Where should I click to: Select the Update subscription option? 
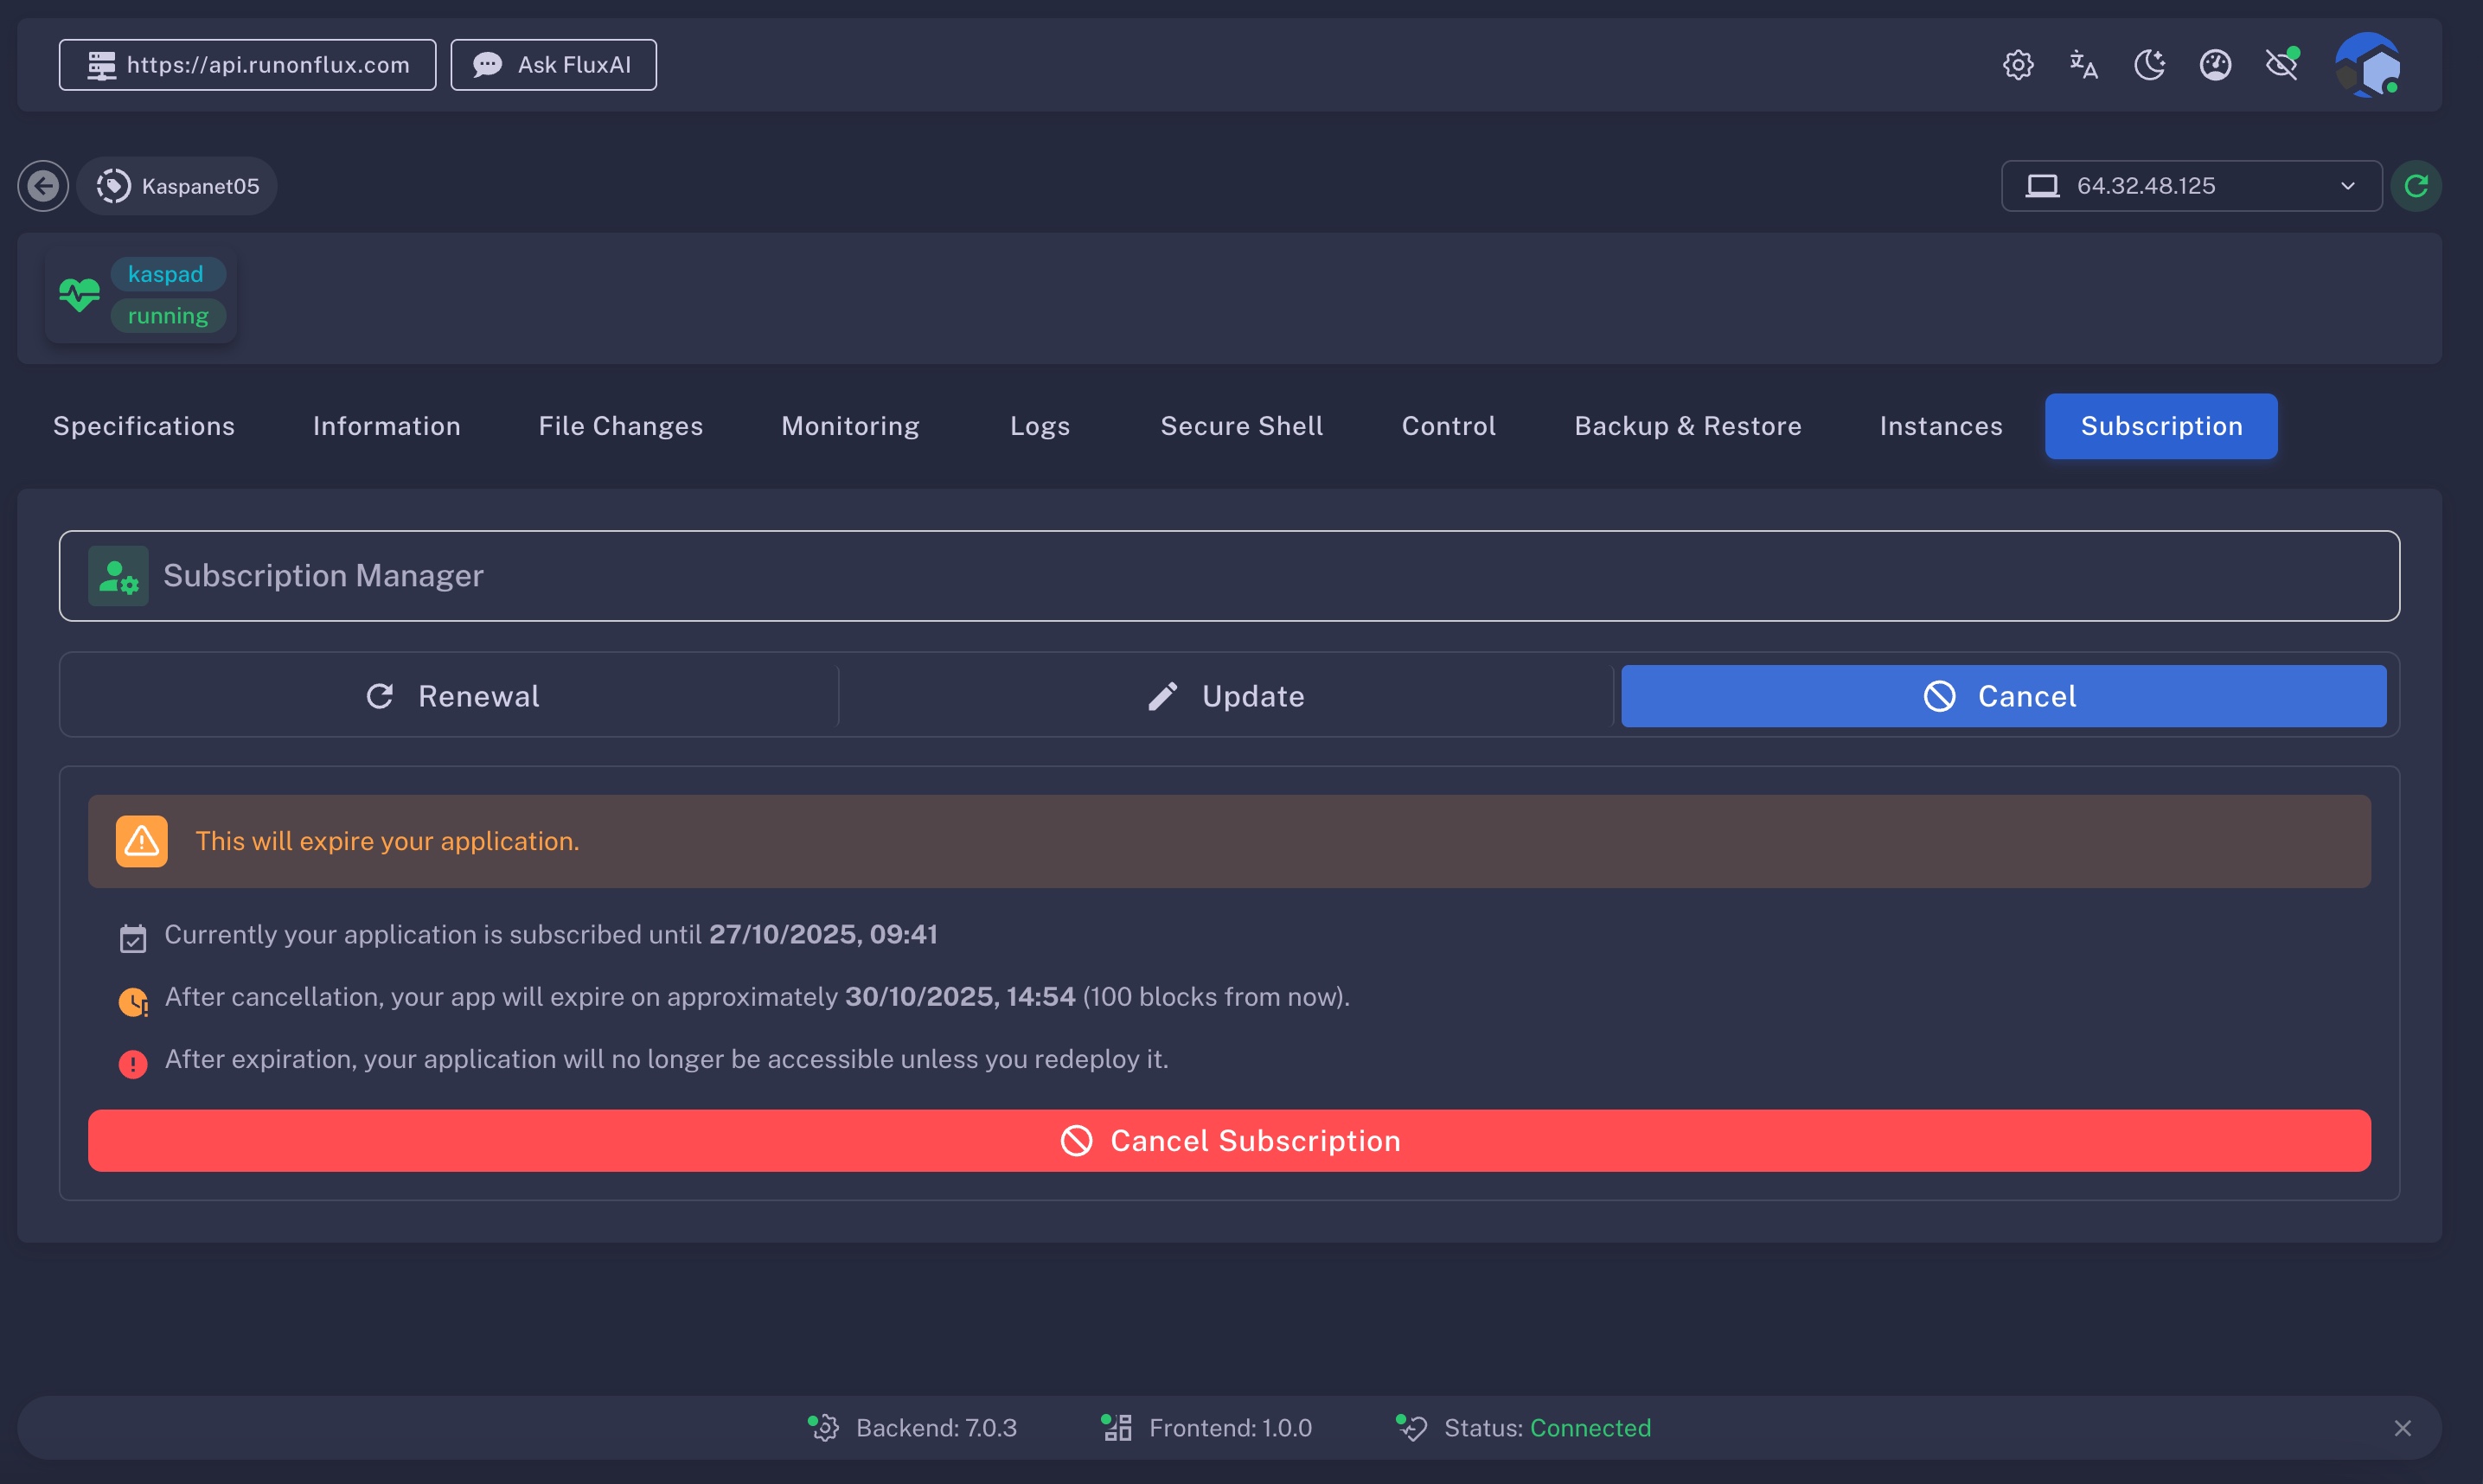[x=1226, y=696]
